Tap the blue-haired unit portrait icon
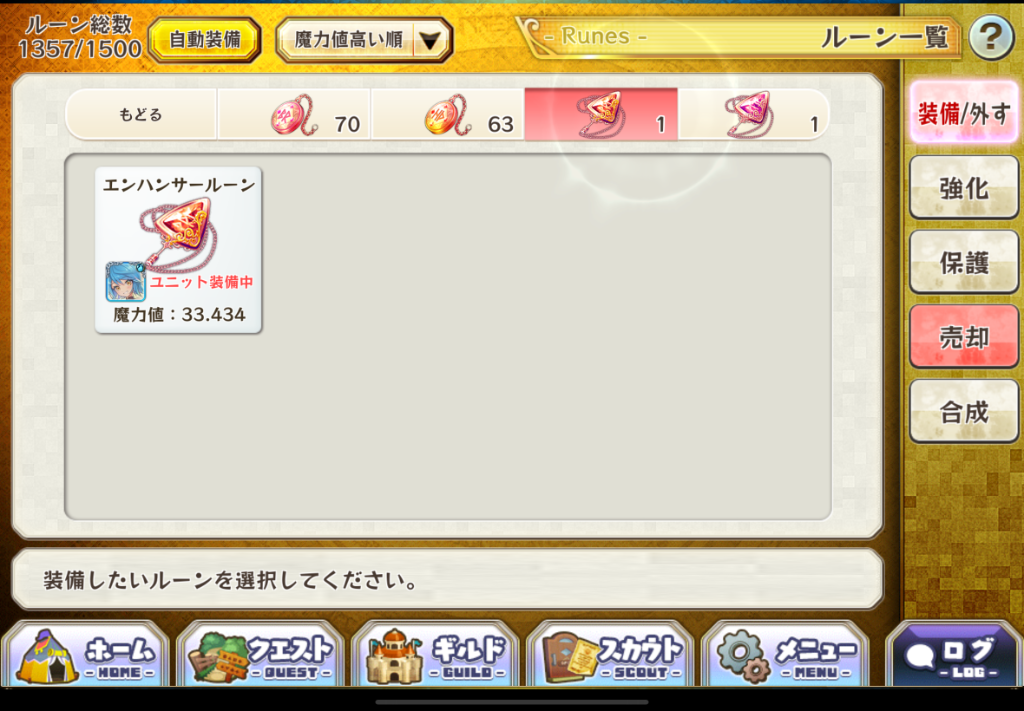The width and height of the screenshot is (1024, 711). click(125, 281)
